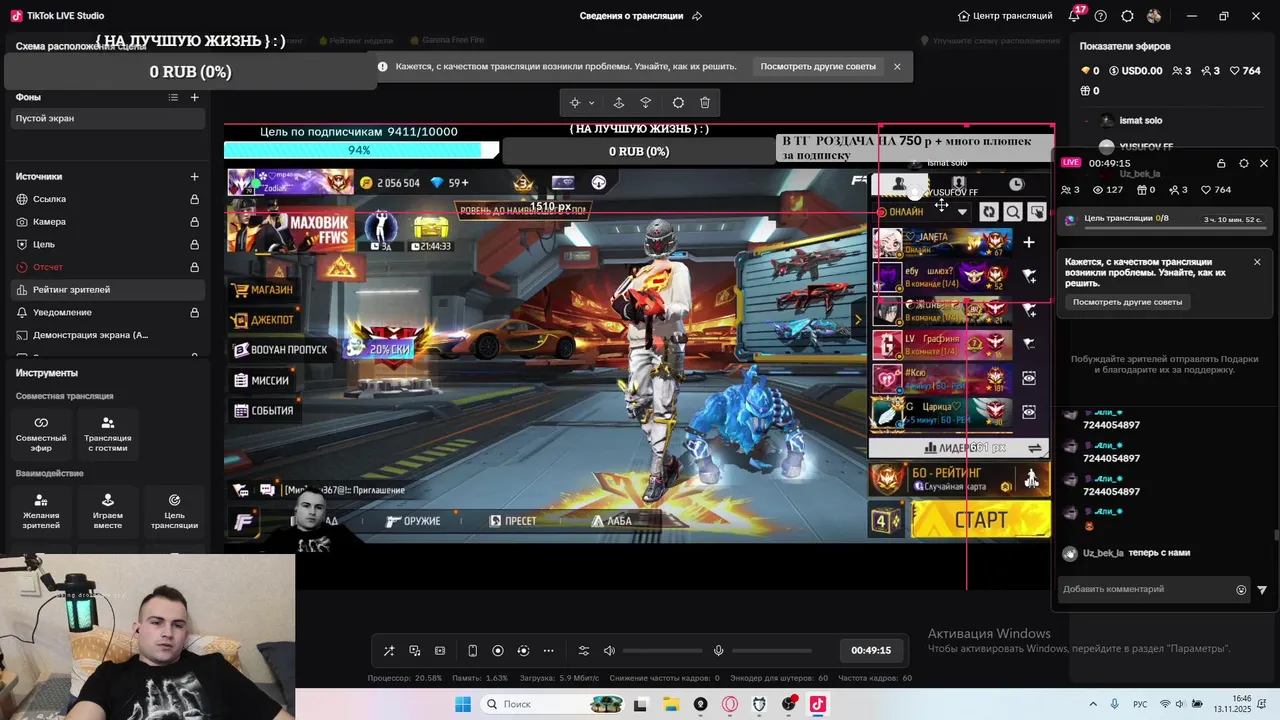The height and width of the screenshot is (720, 1280).
Task: Dismiss the top quality warning banner
Action: [x=897, y=67]
